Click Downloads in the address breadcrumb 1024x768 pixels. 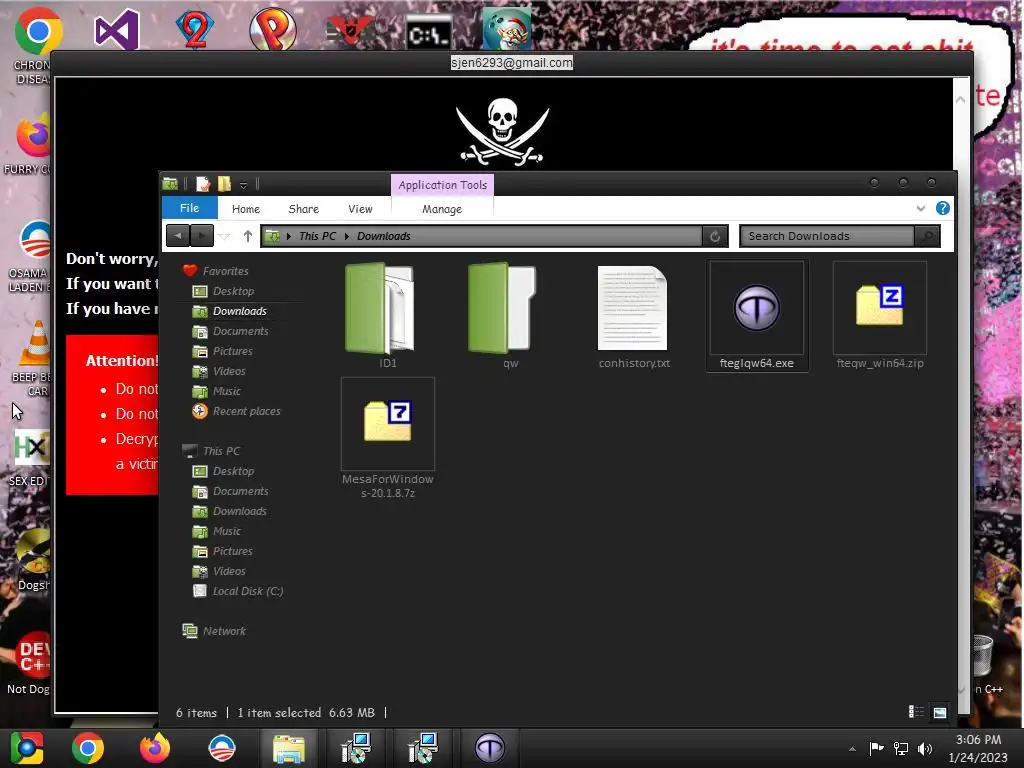[x=384, y=236]
